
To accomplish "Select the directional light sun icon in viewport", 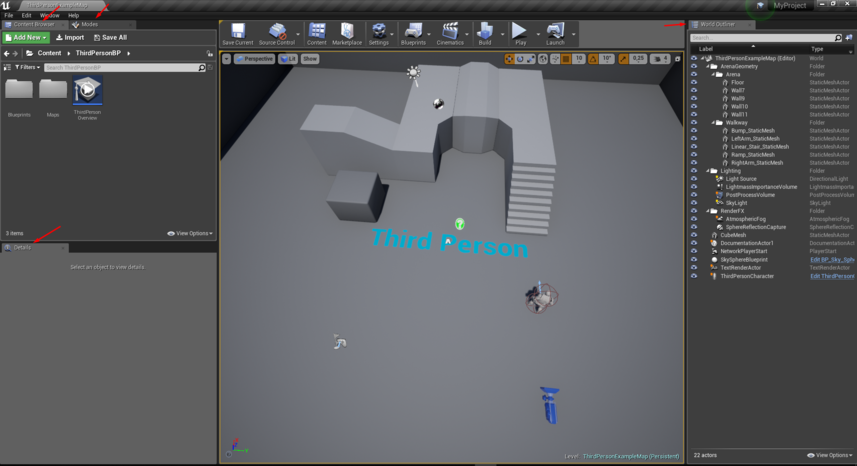I will coord(414,73).
